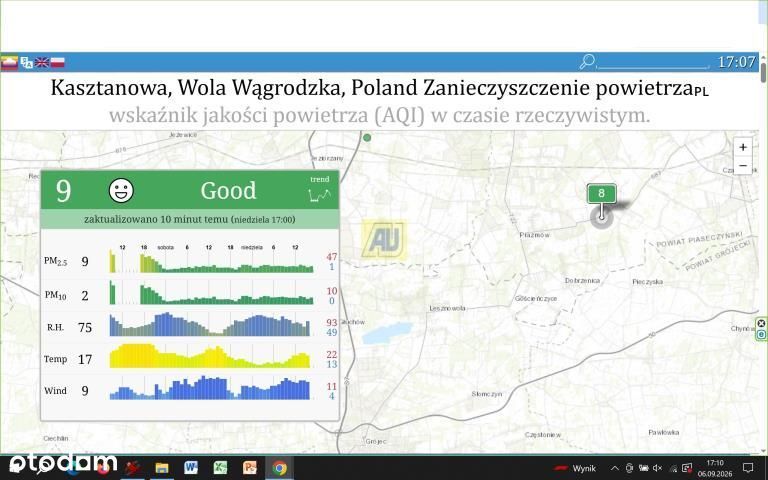Viewport: 768px width, 480px height.
Task: Click the wind maximum value 11
Action: [x=332, y=386]
